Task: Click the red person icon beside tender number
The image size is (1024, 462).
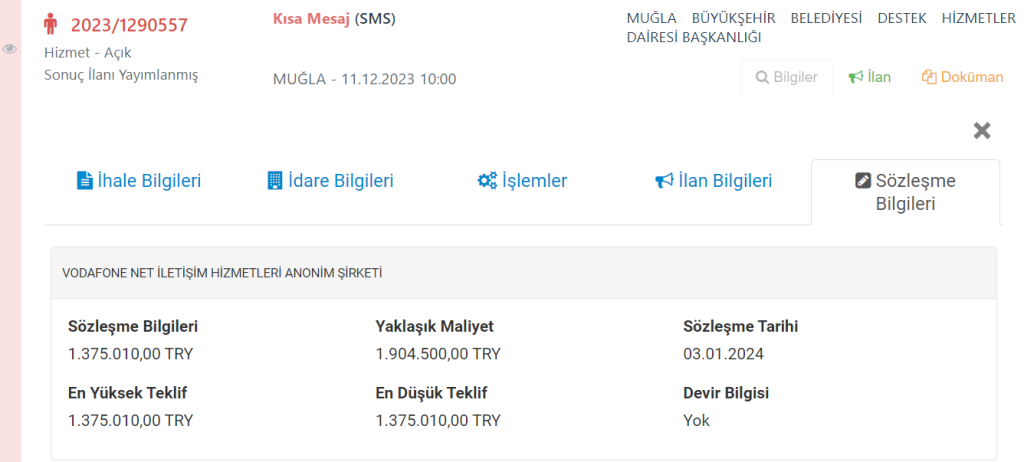Action: pyautogui.click(x=50, y=24)
